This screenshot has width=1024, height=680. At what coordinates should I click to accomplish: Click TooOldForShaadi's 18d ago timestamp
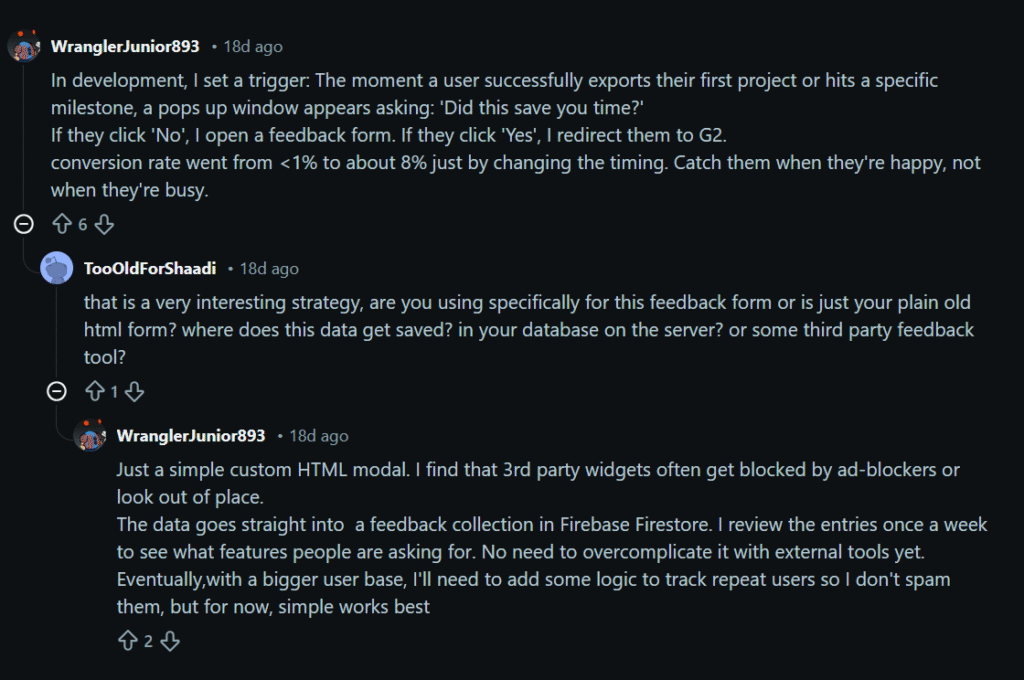269,269
